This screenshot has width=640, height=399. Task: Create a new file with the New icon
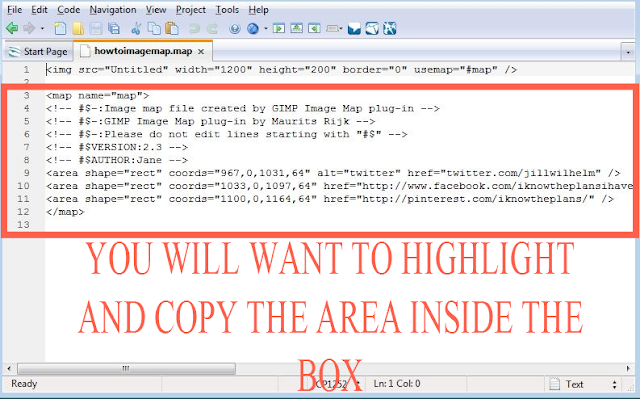(60, 29)
